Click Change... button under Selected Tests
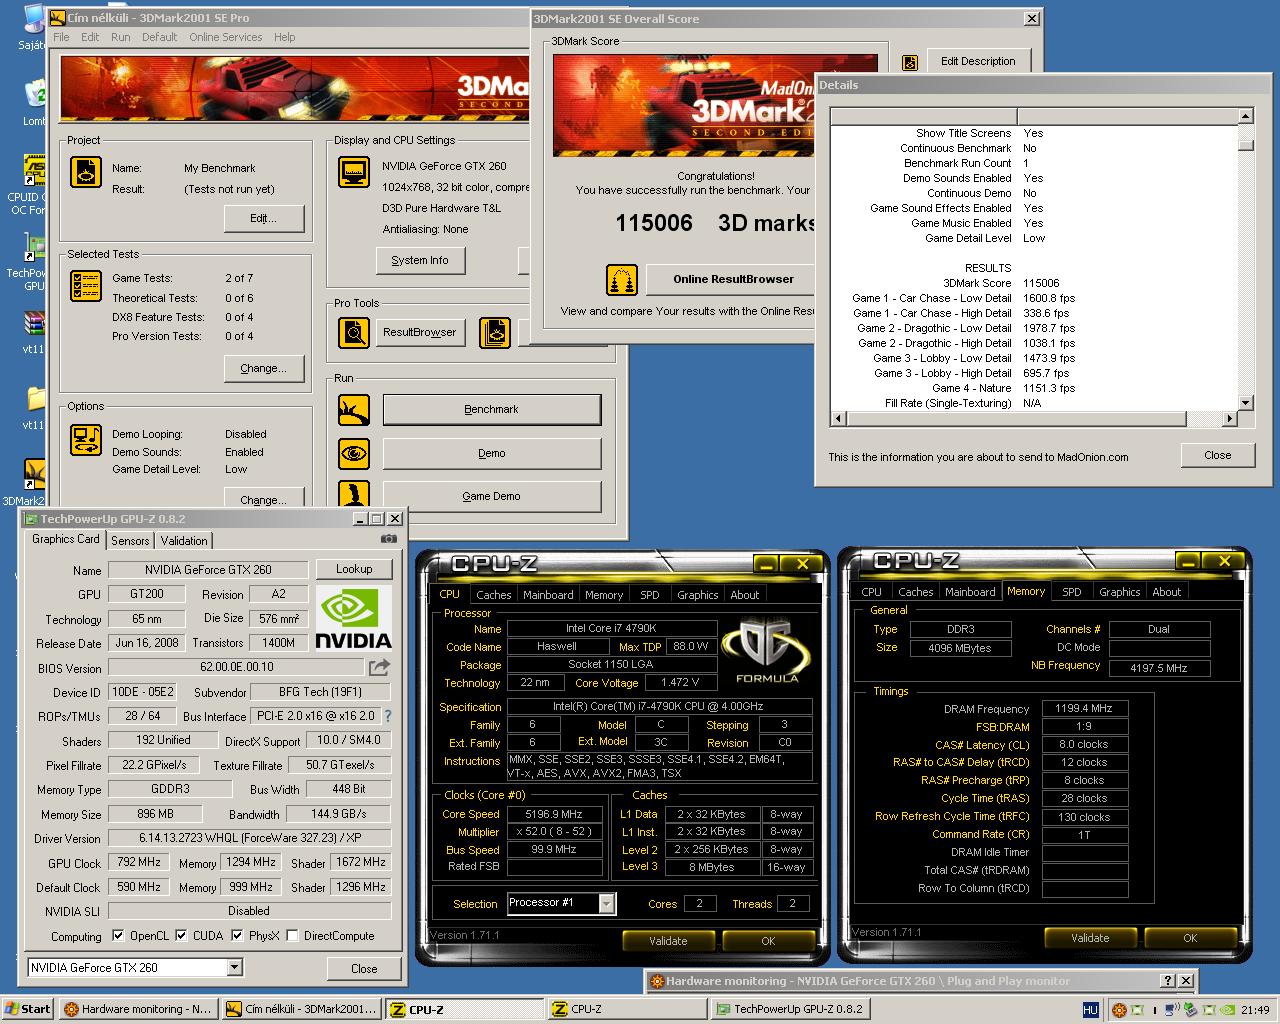This screenshot has width=1280, height=1024. click(263, 368)
